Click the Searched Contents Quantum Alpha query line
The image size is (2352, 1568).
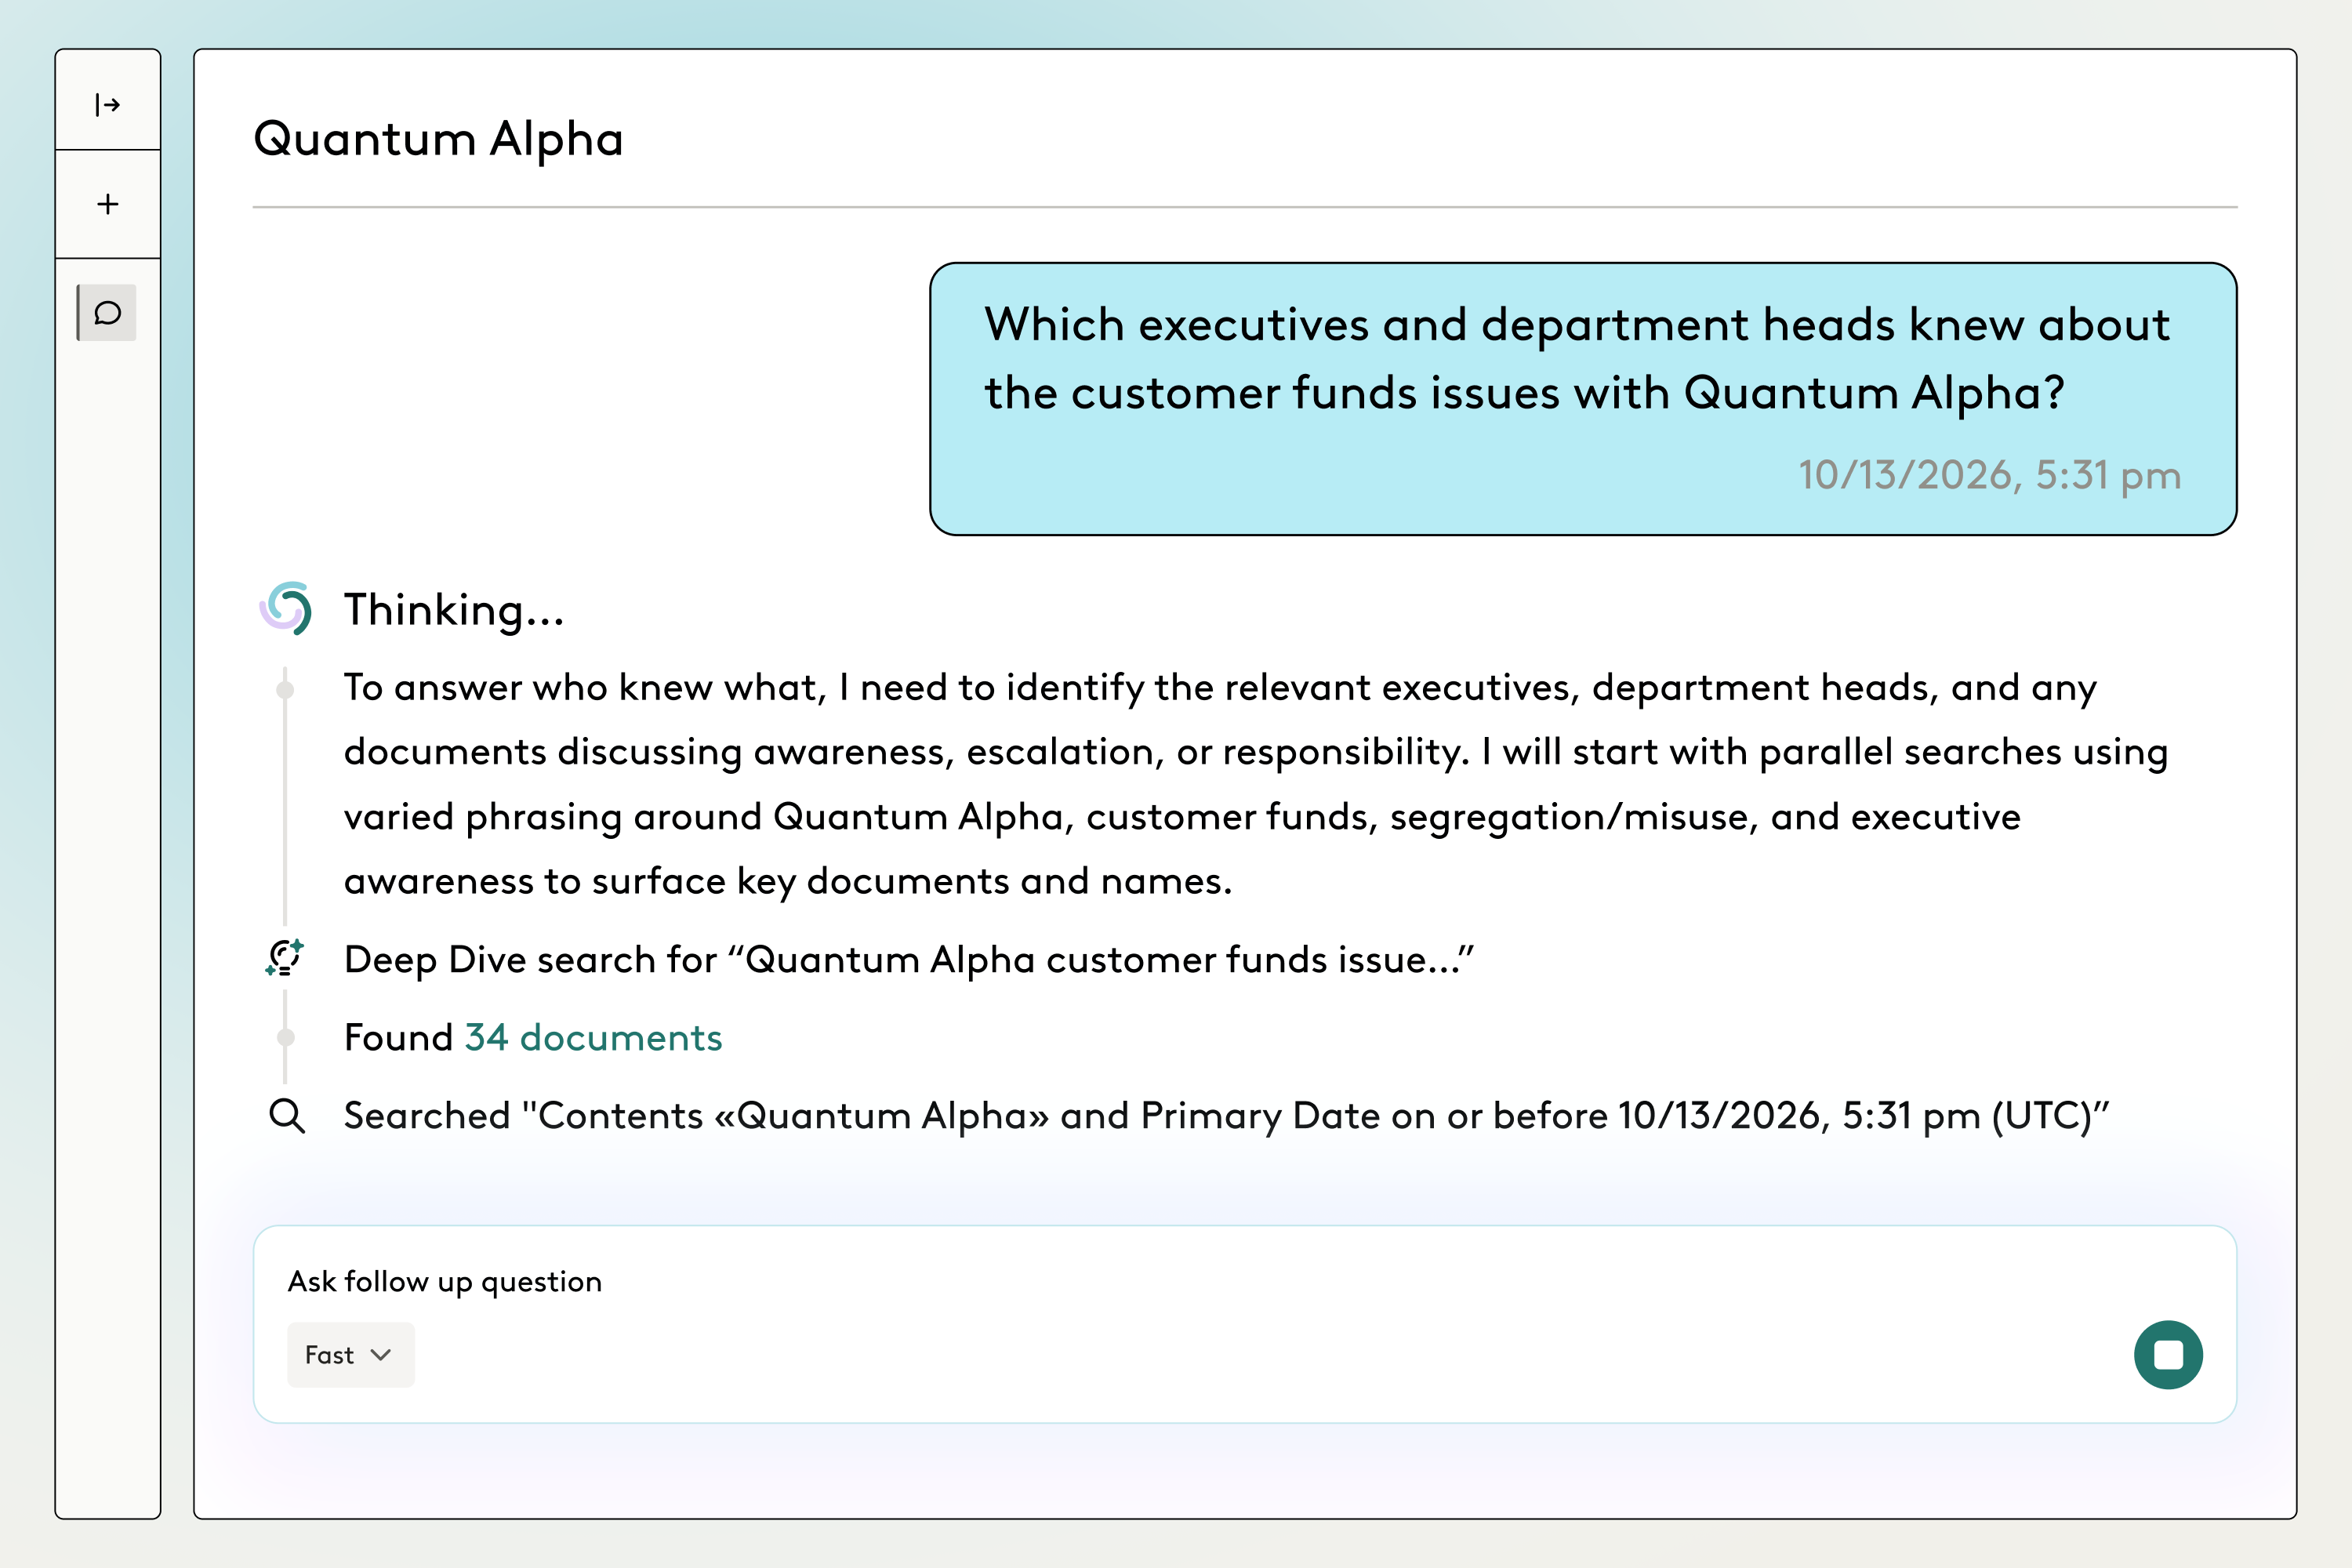(x=1226, y=1116)
